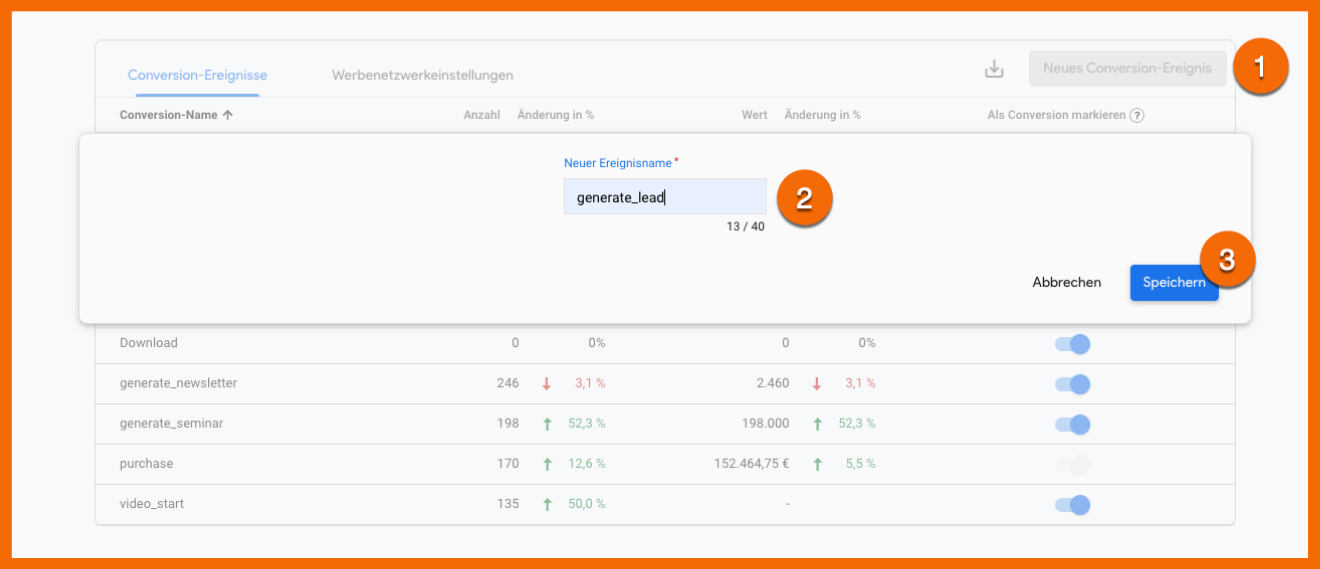Disable conversion toggle for generate_newsletter
Viewport: 1320px width, 569px height.
pos(1072,384)
